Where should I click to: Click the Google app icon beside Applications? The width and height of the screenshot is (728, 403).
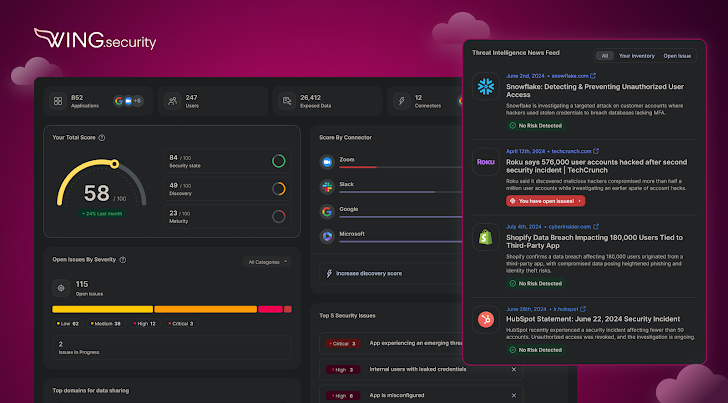(x=119, y=101)
